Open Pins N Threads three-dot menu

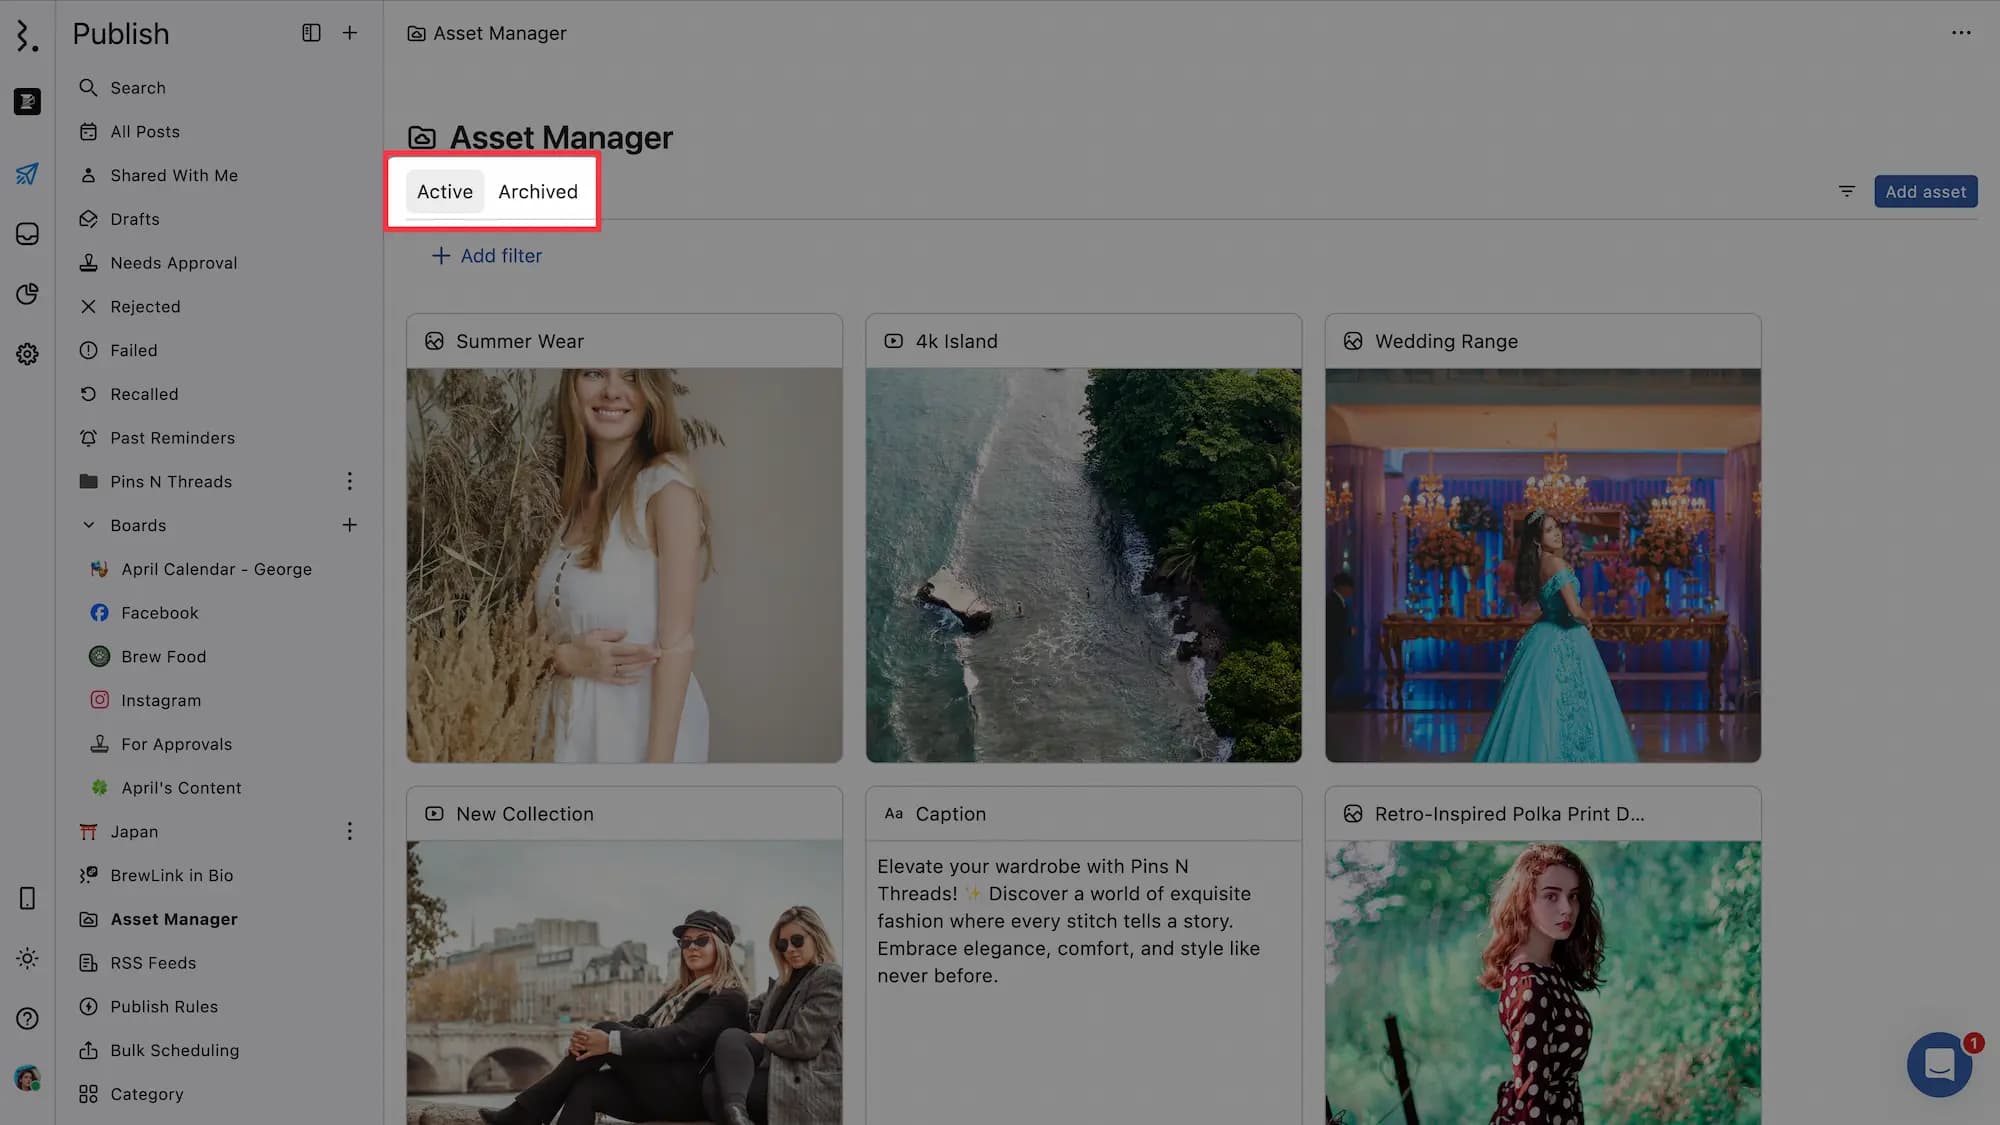point(349,482)
